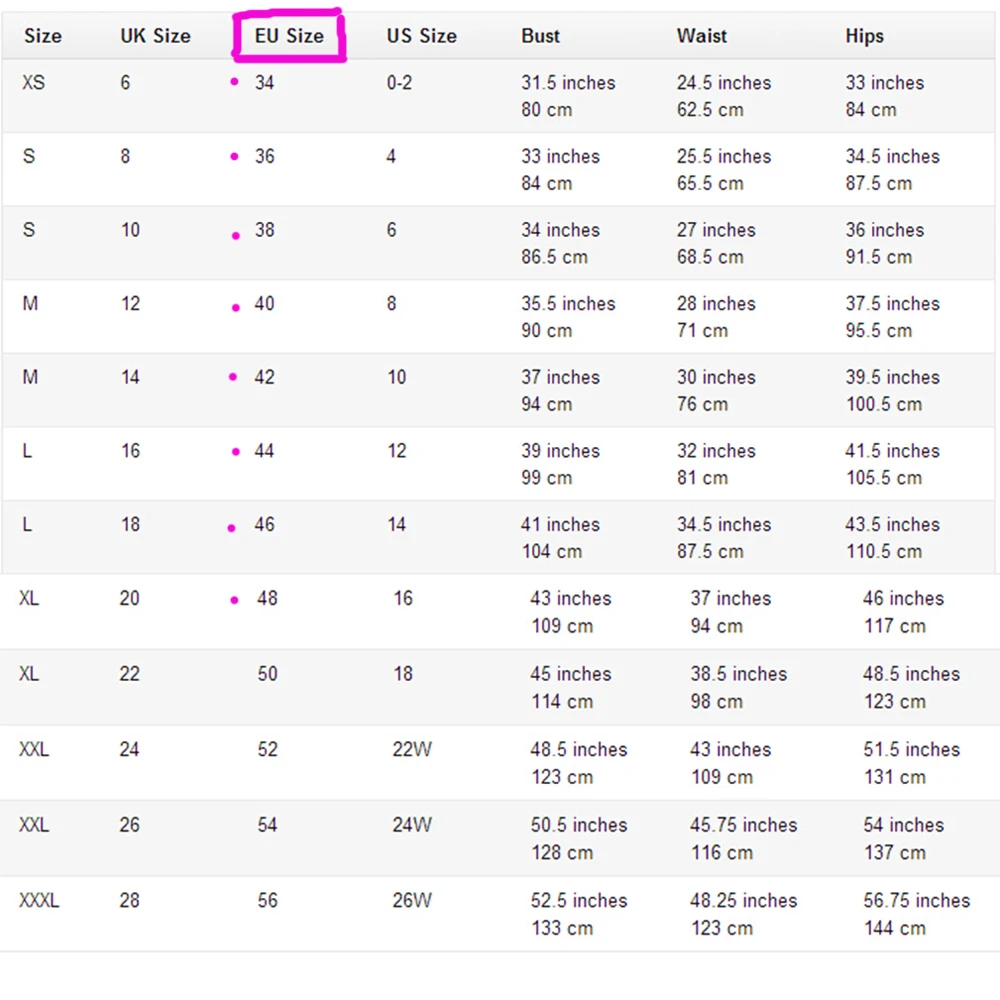Select the Waist column header
Viewport: 1000px width, 1000px height.
[x=701, y=37]
